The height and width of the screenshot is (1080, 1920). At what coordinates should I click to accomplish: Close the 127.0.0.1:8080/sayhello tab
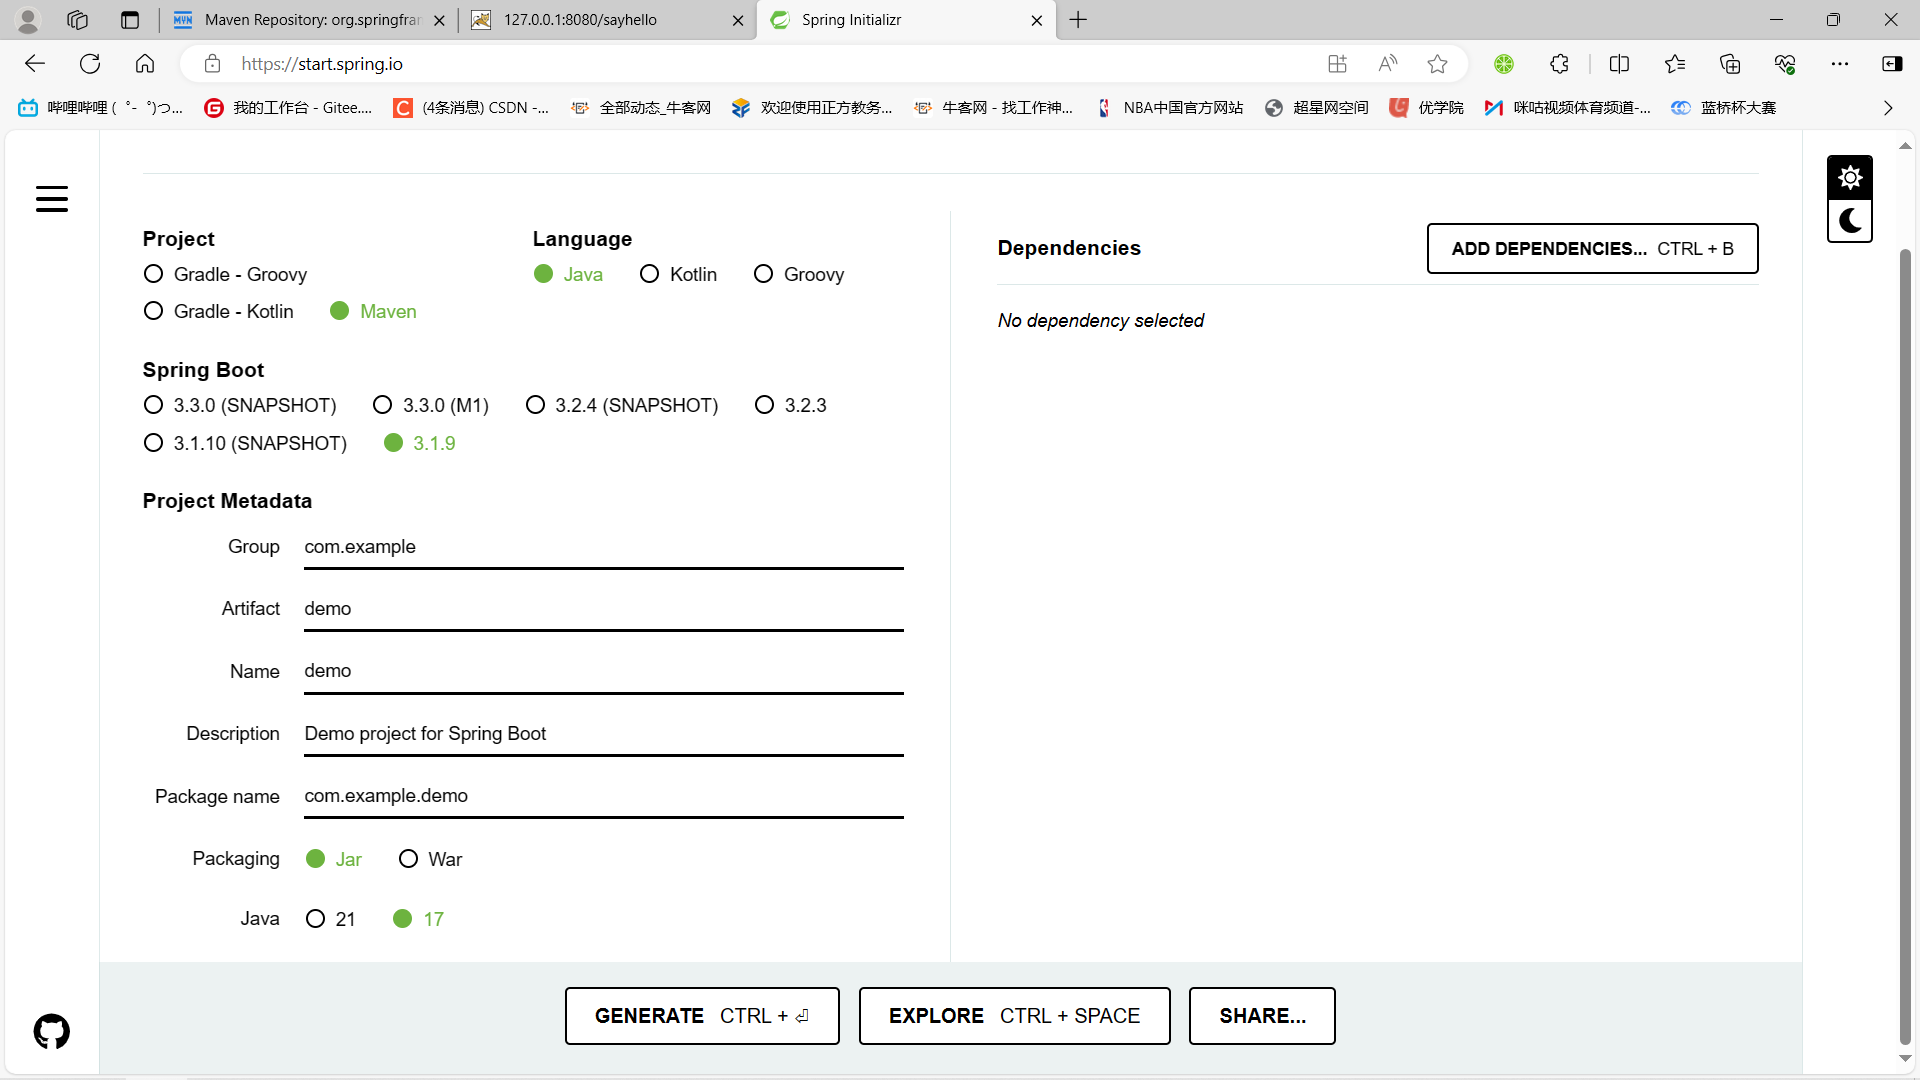(x=738, y=20)
